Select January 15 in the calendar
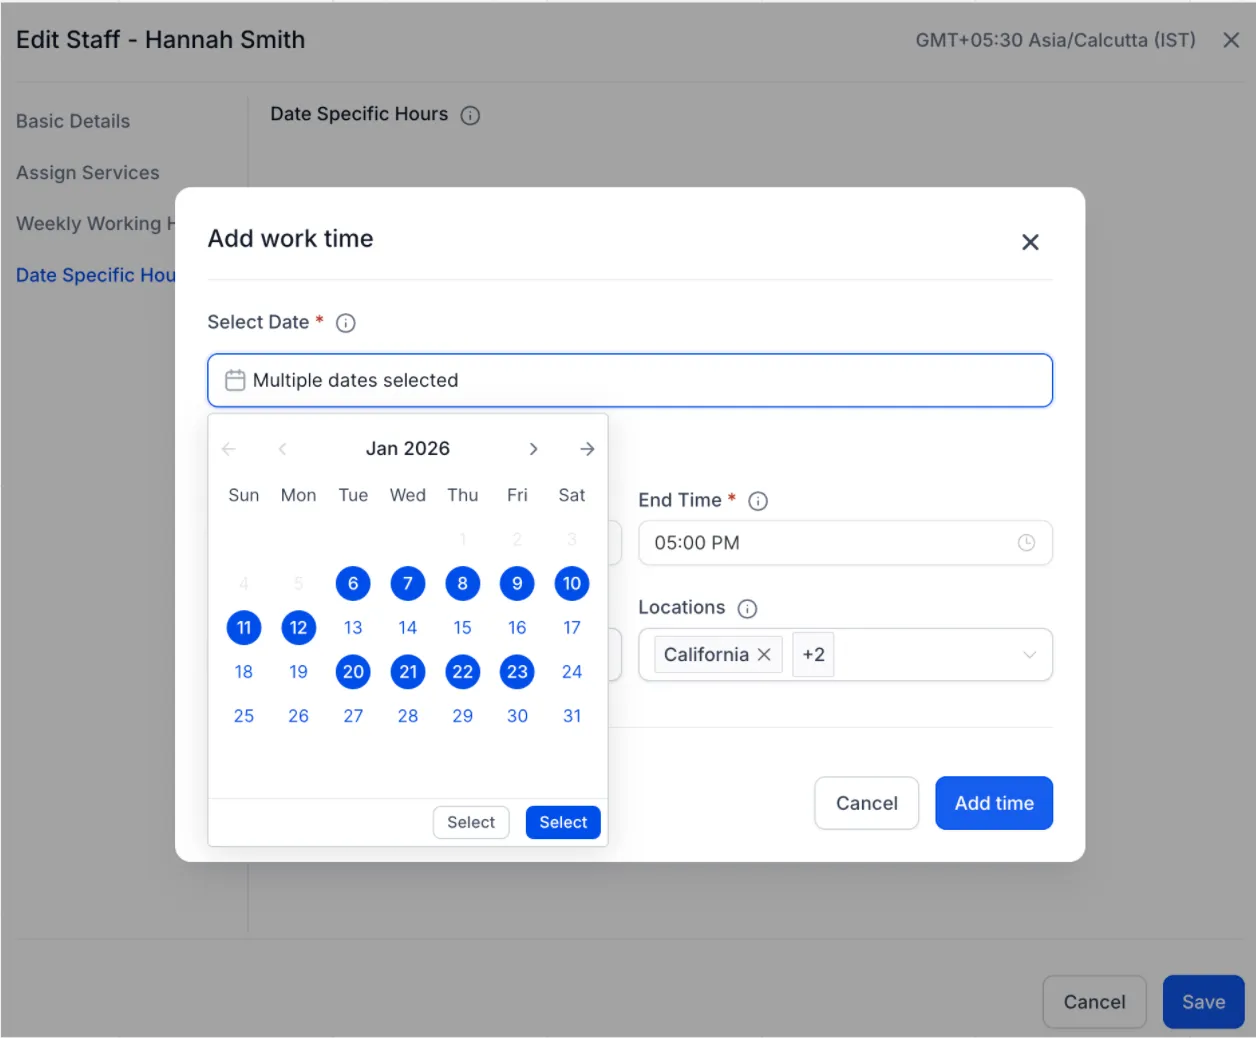The height and width of the screenshot is (1038, 1256). (462, 627)
